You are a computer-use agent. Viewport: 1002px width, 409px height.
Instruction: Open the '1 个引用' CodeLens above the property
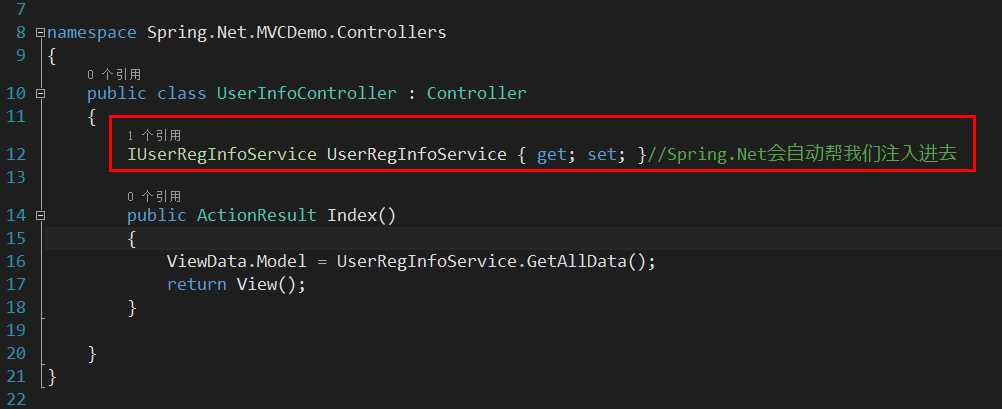(154, 135)
